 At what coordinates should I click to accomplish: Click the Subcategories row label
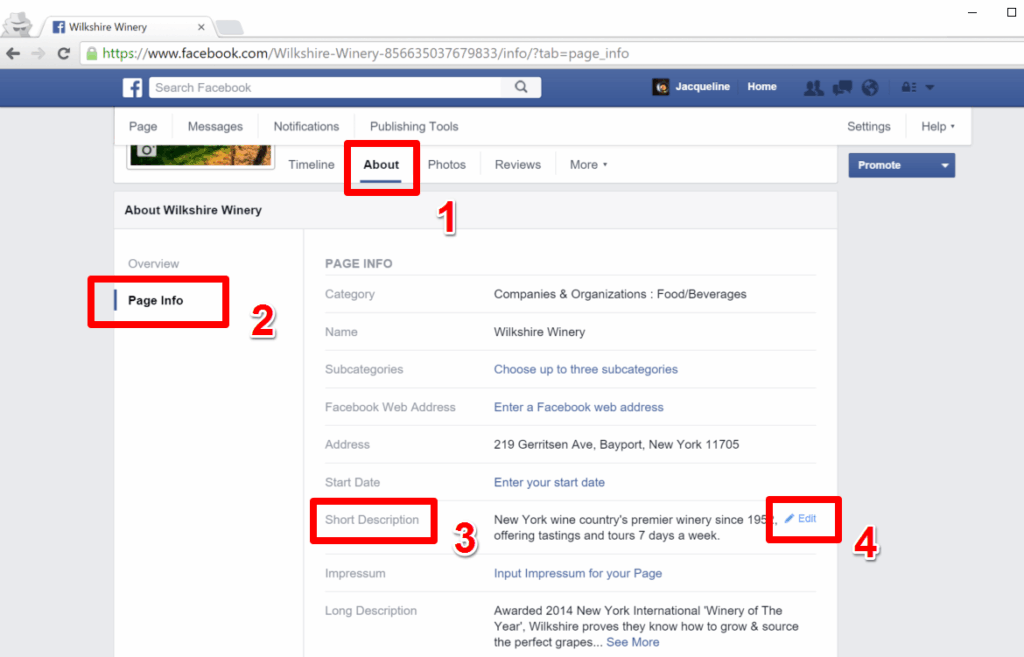pos(364,370)
